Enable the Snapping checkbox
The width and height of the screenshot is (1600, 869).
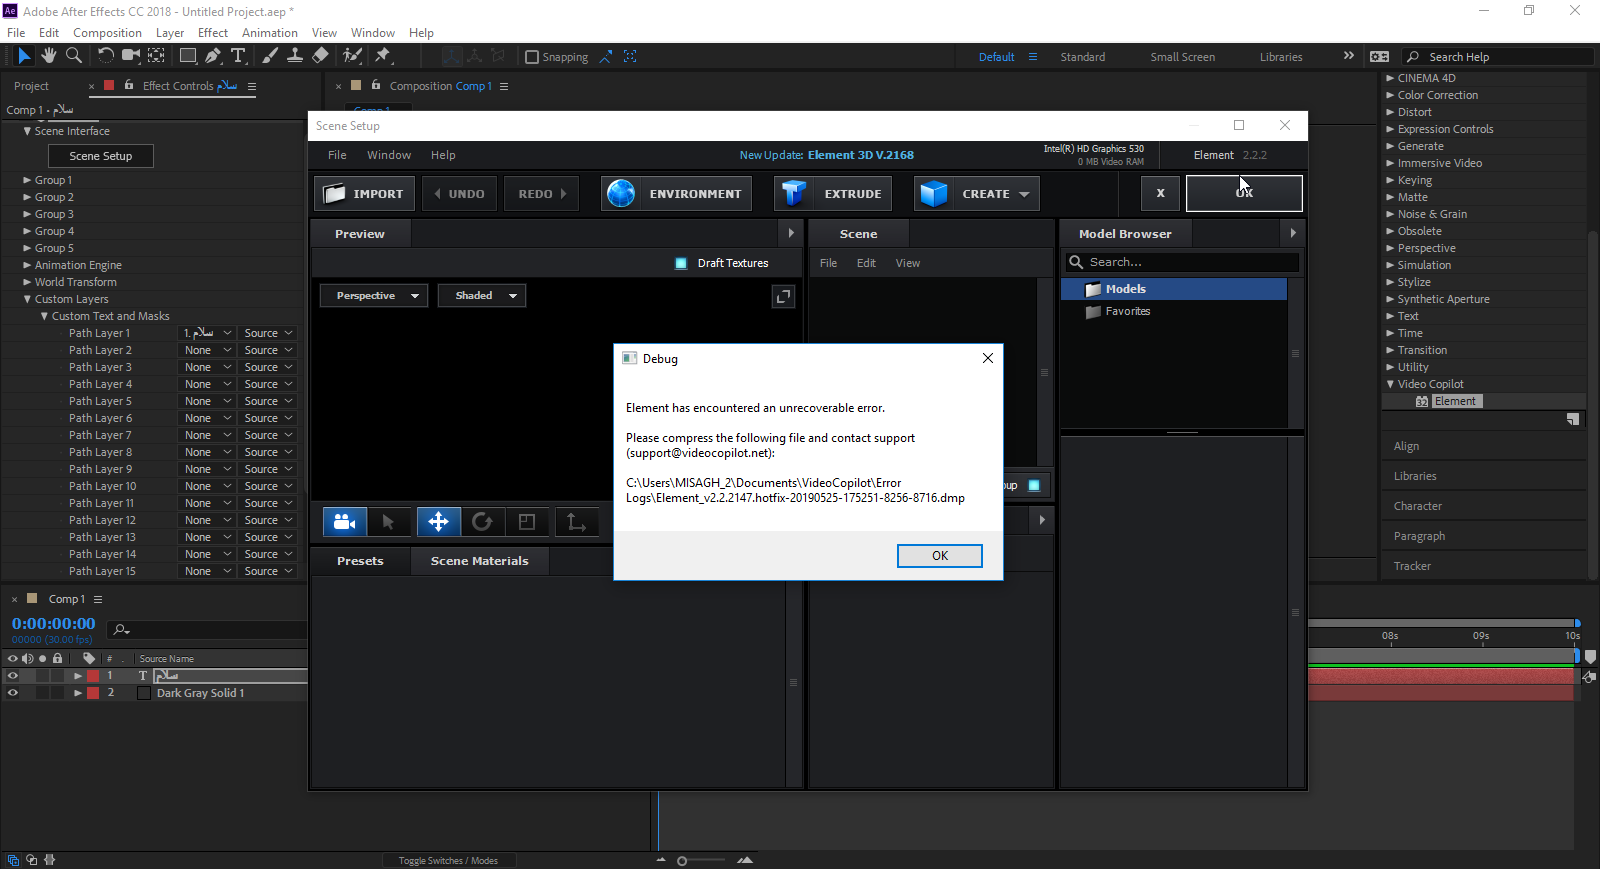coord(532,57)
